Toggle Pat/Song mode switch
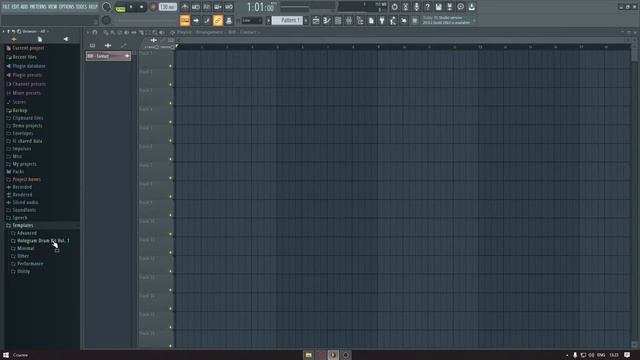640x360 pixels. point(120,7)
